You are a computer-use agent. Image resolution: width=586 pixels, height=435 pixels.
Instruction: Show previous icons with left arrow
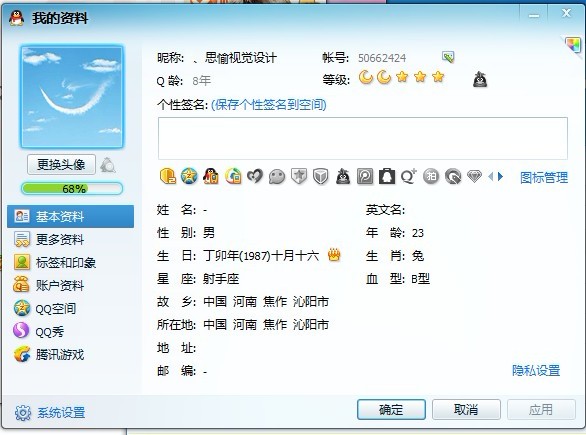(x=491, y=176)
